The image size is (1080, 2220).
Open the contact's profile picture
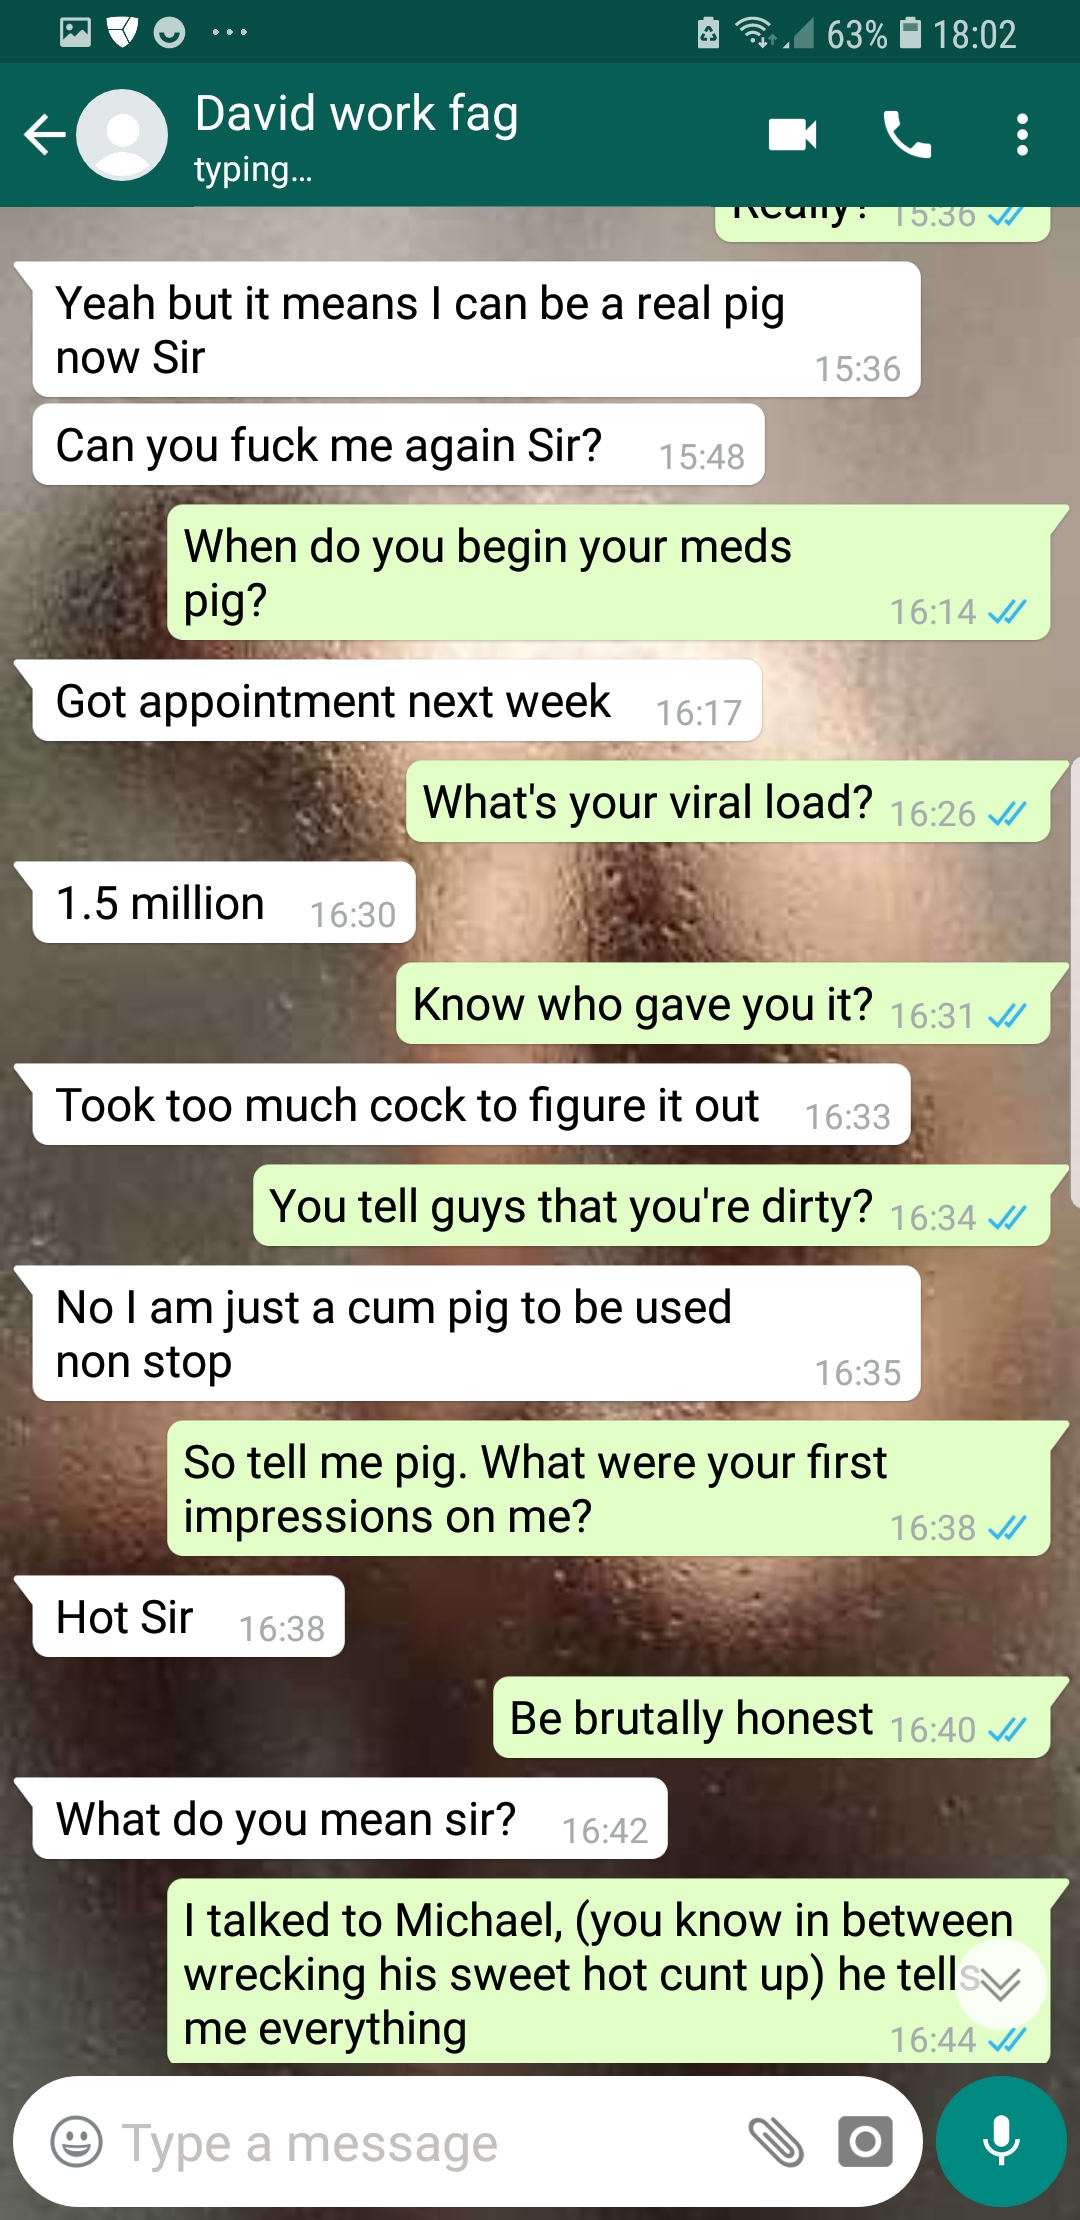tap(122, 135)
